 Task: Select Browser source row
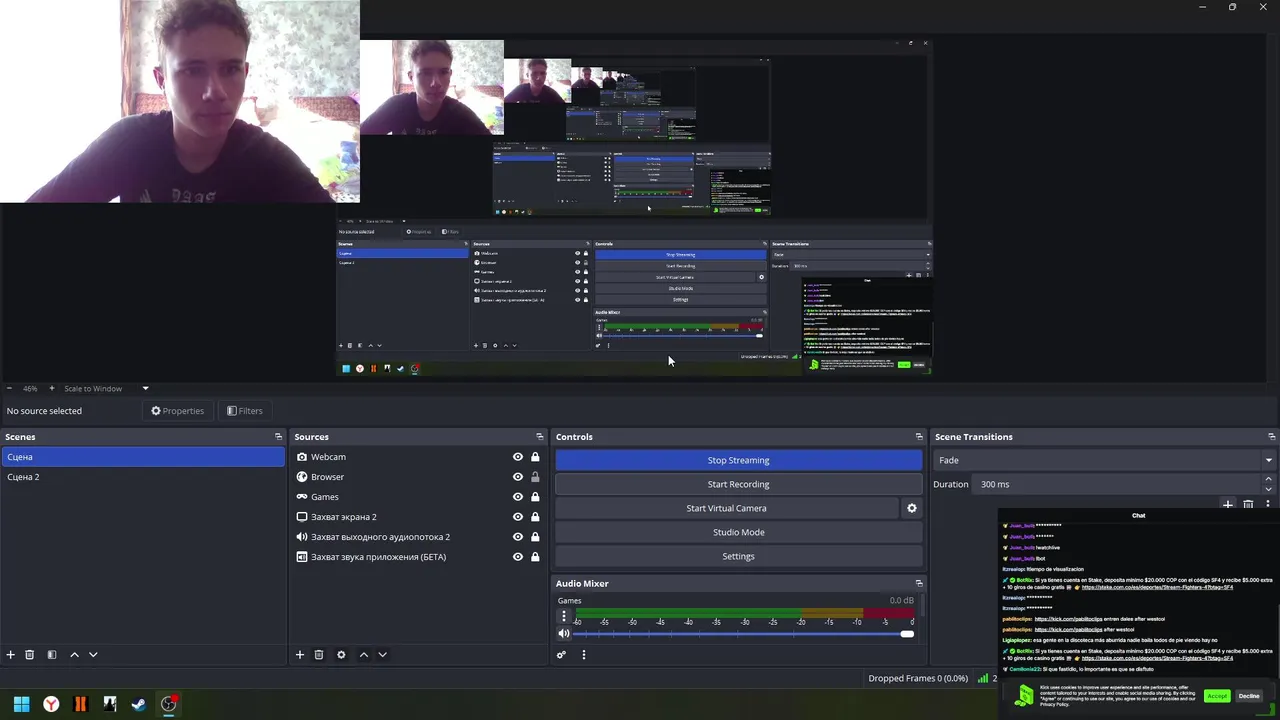(x=418, y=477)
